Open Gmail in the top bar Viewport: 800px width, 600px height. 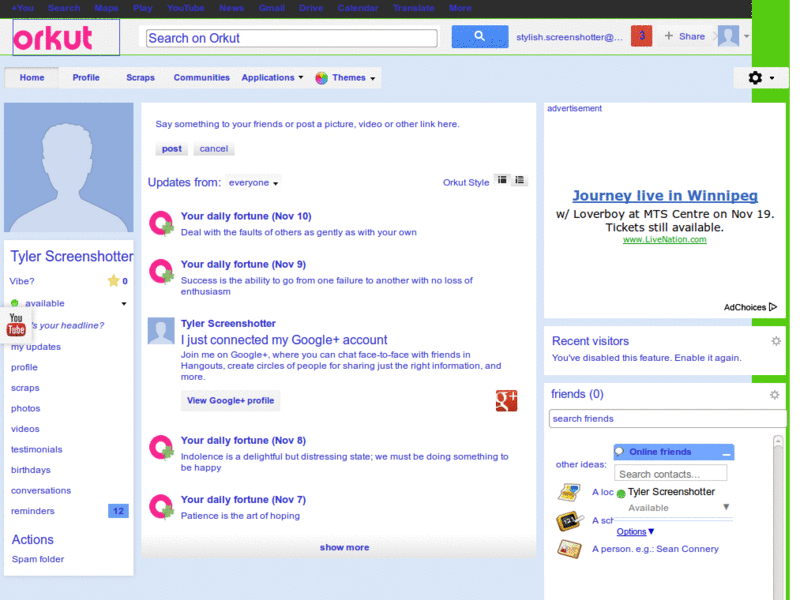271,8
